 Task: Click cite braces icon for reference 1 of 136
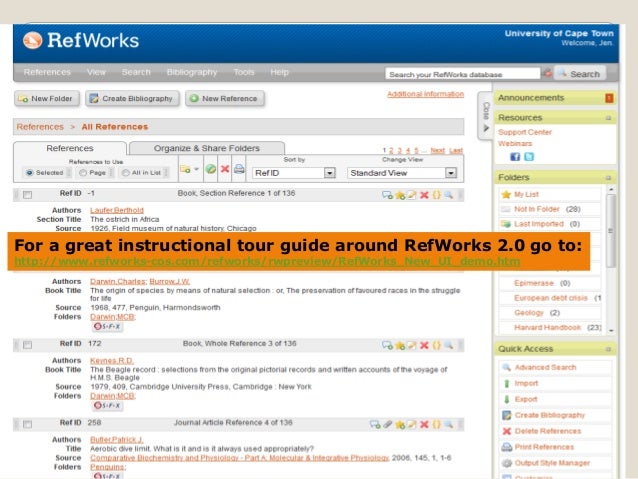click(437, 195)
